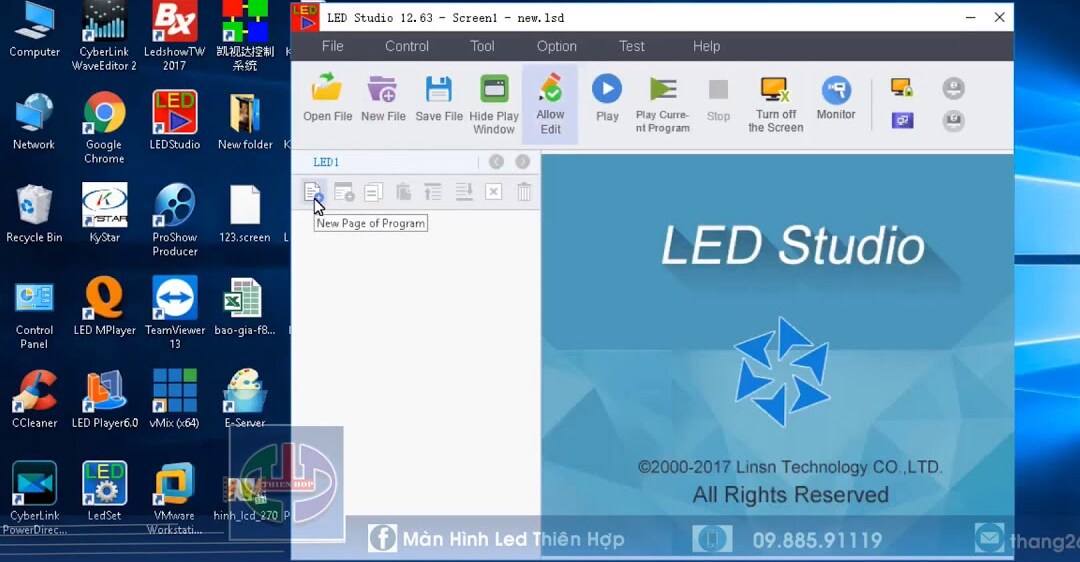Click the Open File toolbar icon

(x=327, y=90)
